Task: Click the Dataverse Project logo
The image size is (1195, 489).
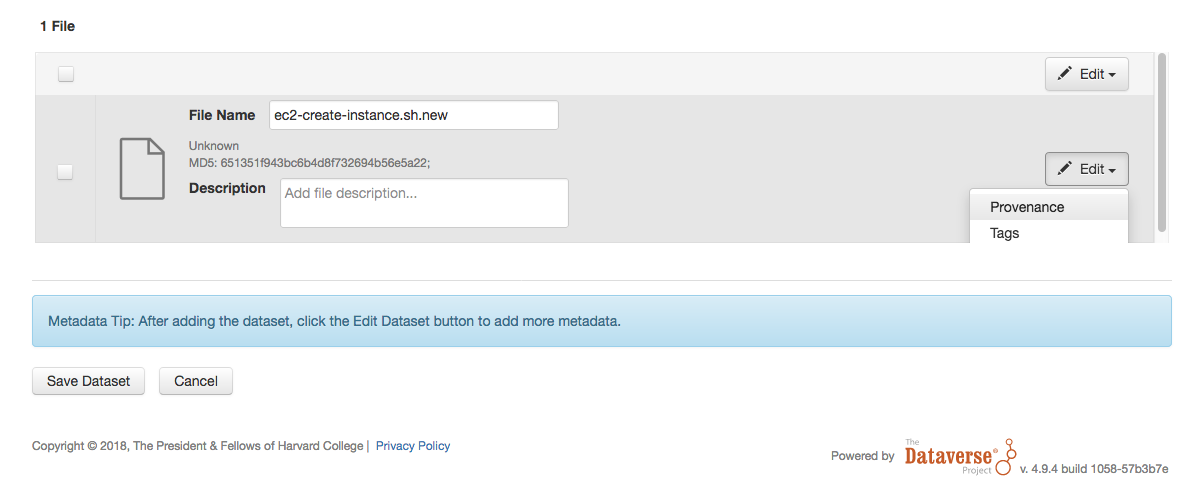Action: coord(960,456)
